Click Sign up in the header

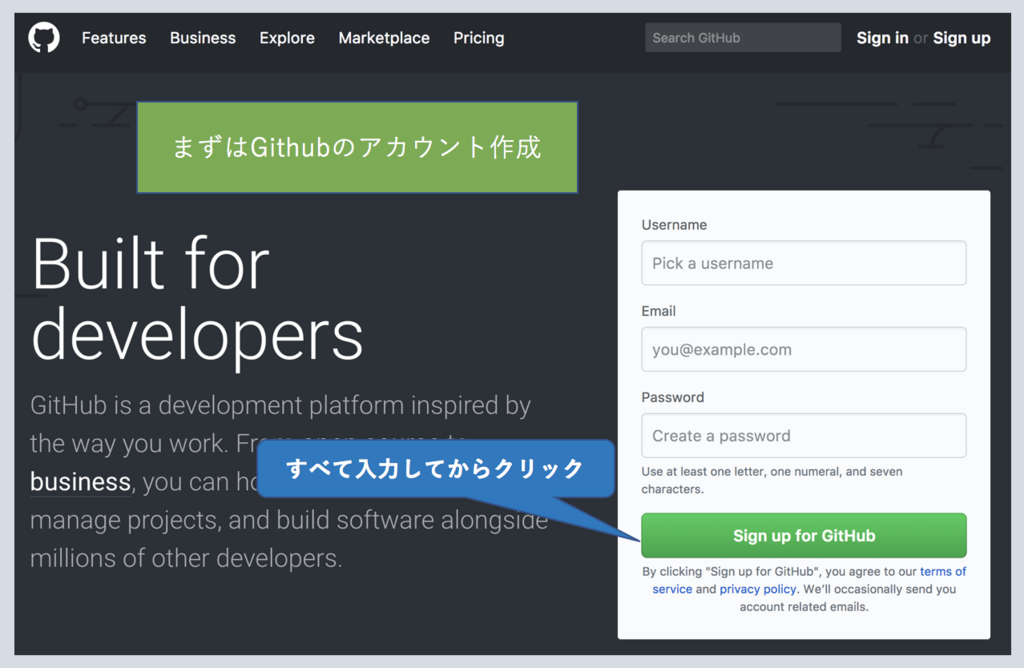coord(961,38)
